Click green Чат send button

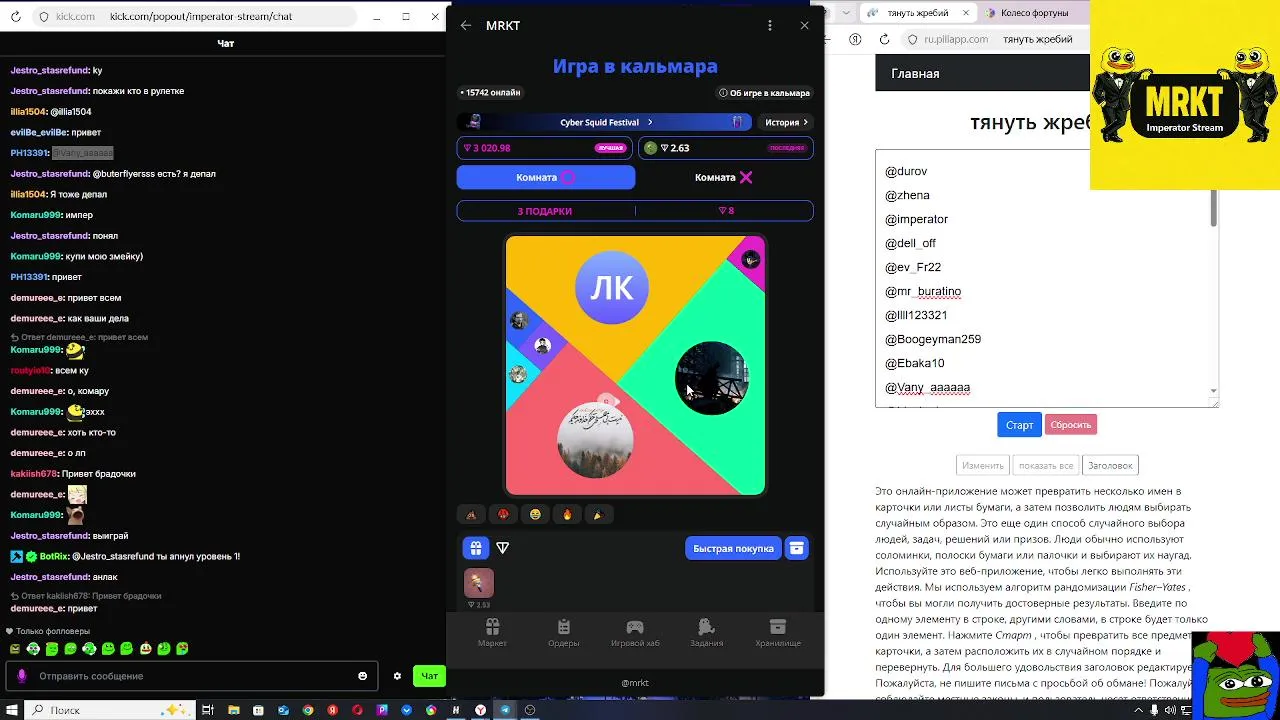click(x=429, y=676)
